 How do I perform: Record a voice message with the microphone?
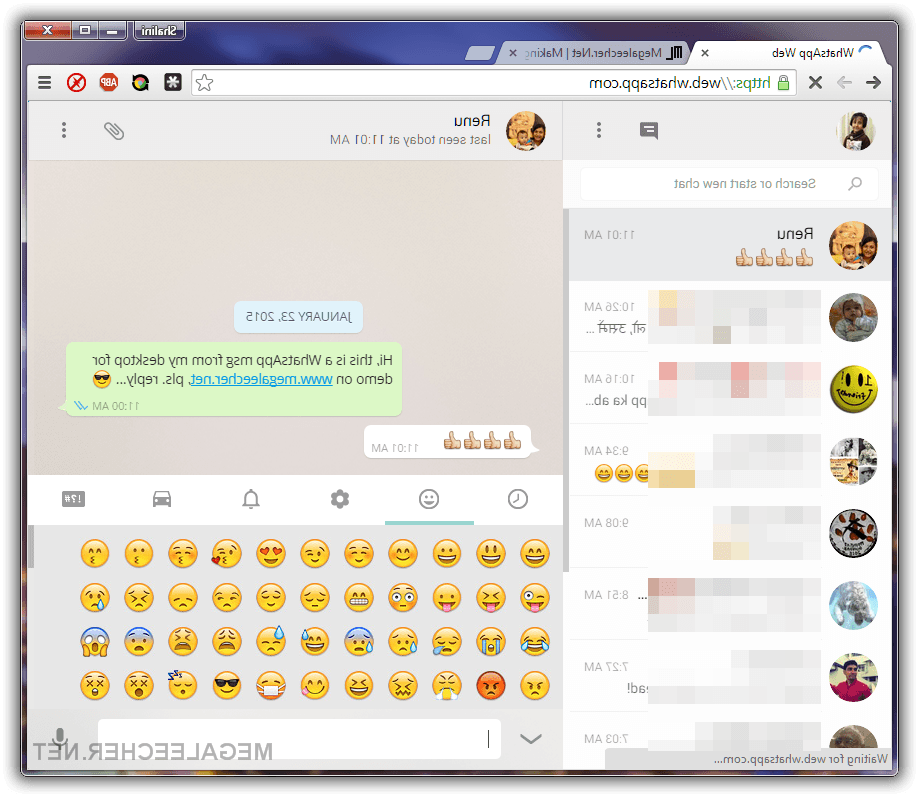(60, 739)
